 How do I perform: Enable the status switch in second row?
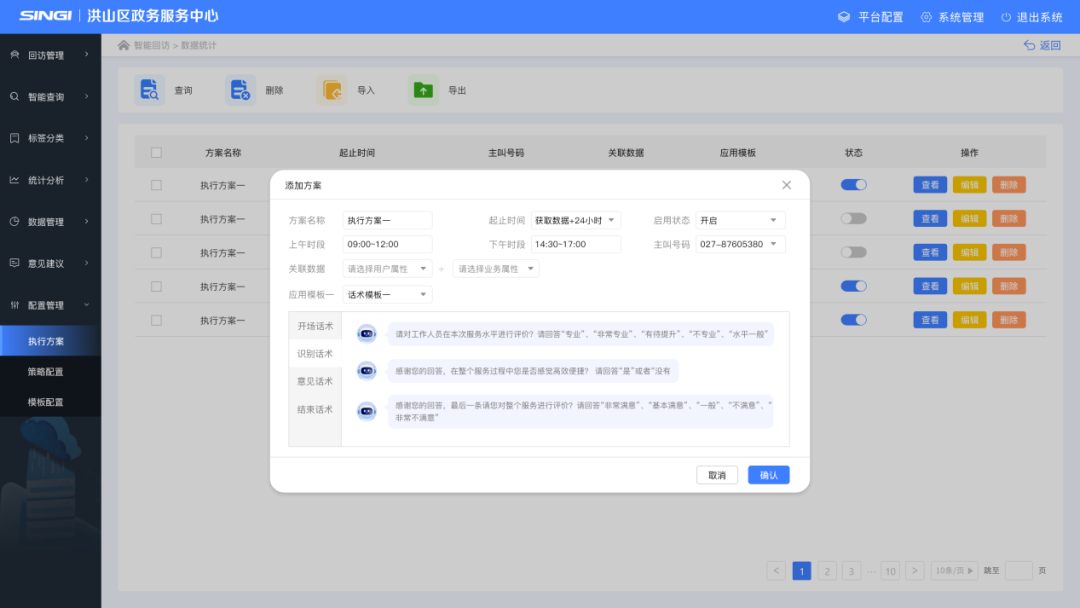853,219
